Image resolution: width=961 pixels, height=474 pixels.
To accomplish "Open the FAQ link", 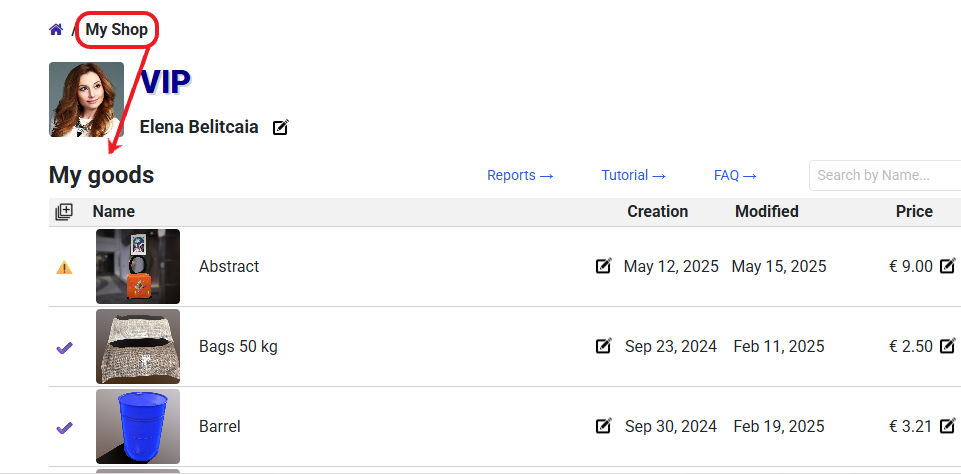I will pos(735,175).
